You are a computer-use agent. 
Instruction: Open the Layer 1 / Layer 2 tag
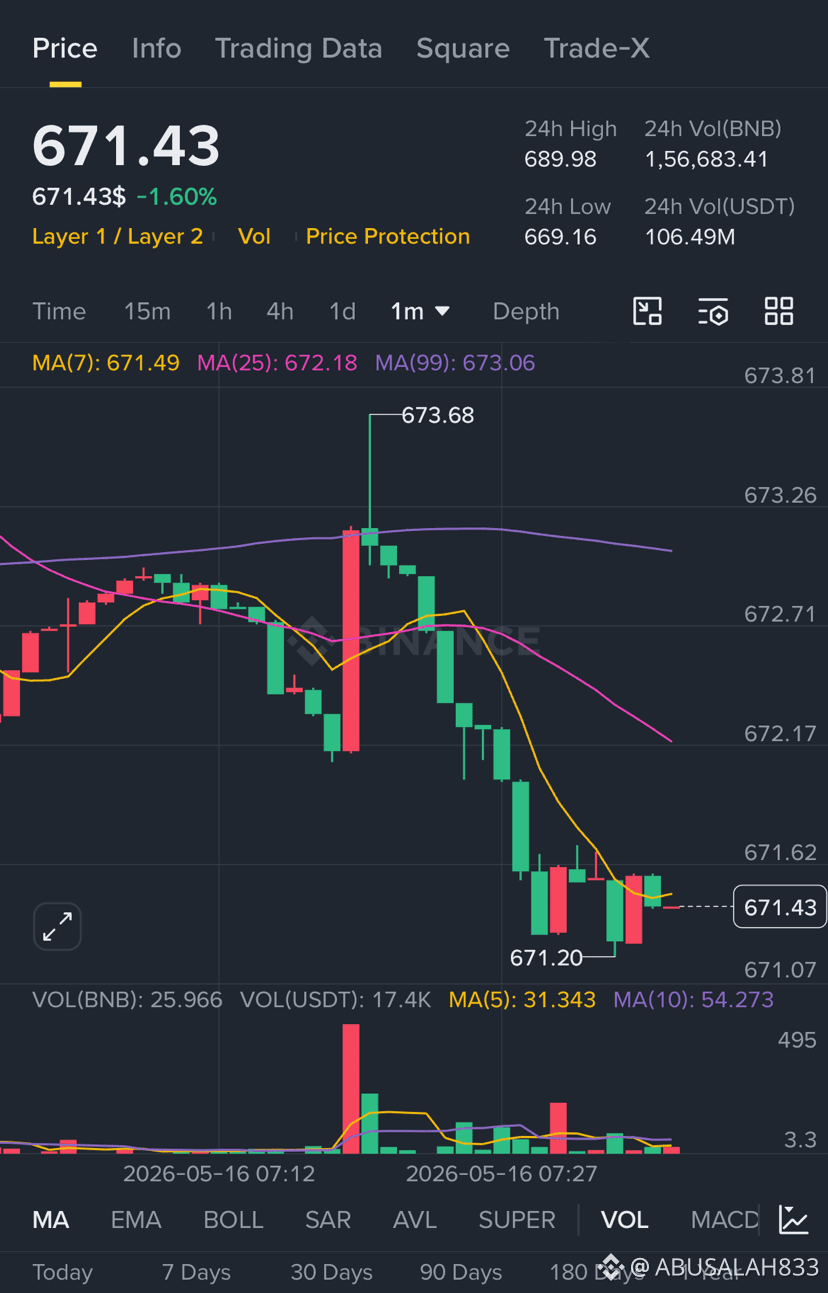pos(118,236)
